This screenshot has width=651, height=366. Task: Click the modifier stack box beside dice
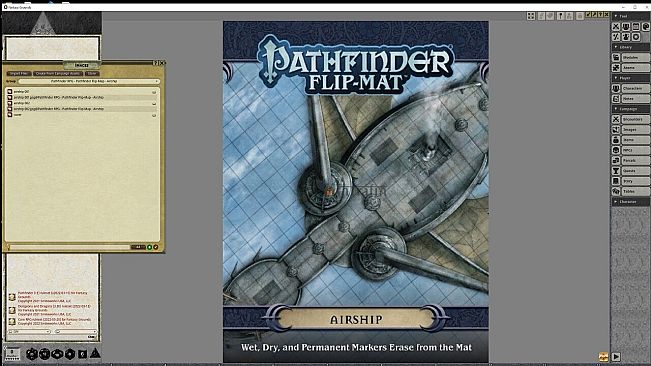tap(12, 354)
